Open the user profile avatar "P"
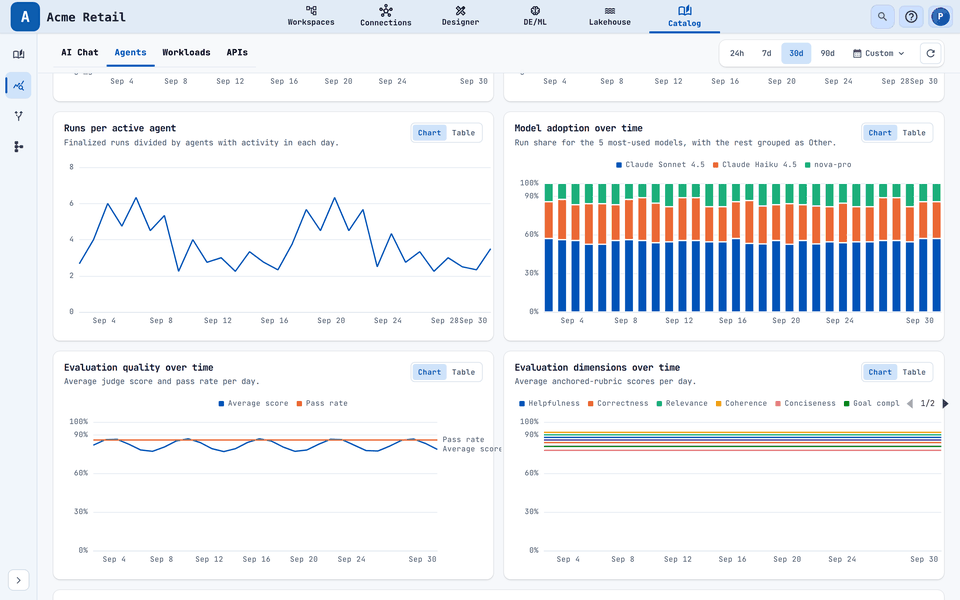Image resolution: width=960 pixels, height=600 pixels. (x=940, y=17)
